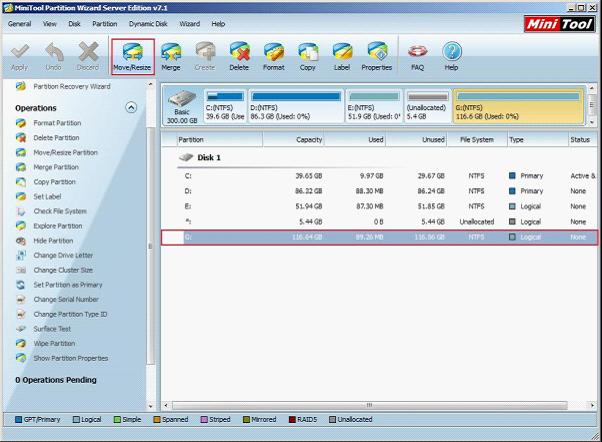Click the Wipe Partition operation icon

tap(21, 343)
